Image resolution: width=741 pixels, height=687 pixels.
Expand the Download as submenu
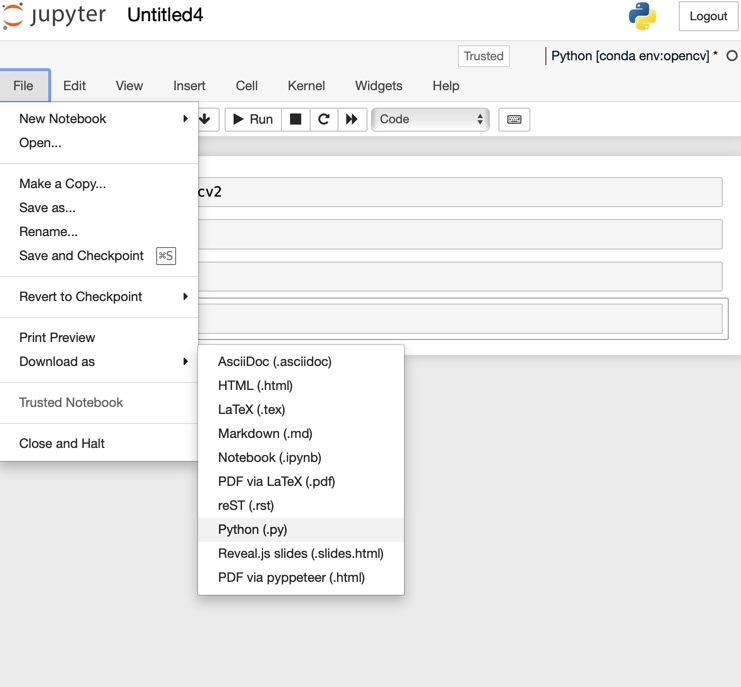(x=99, y=362)
